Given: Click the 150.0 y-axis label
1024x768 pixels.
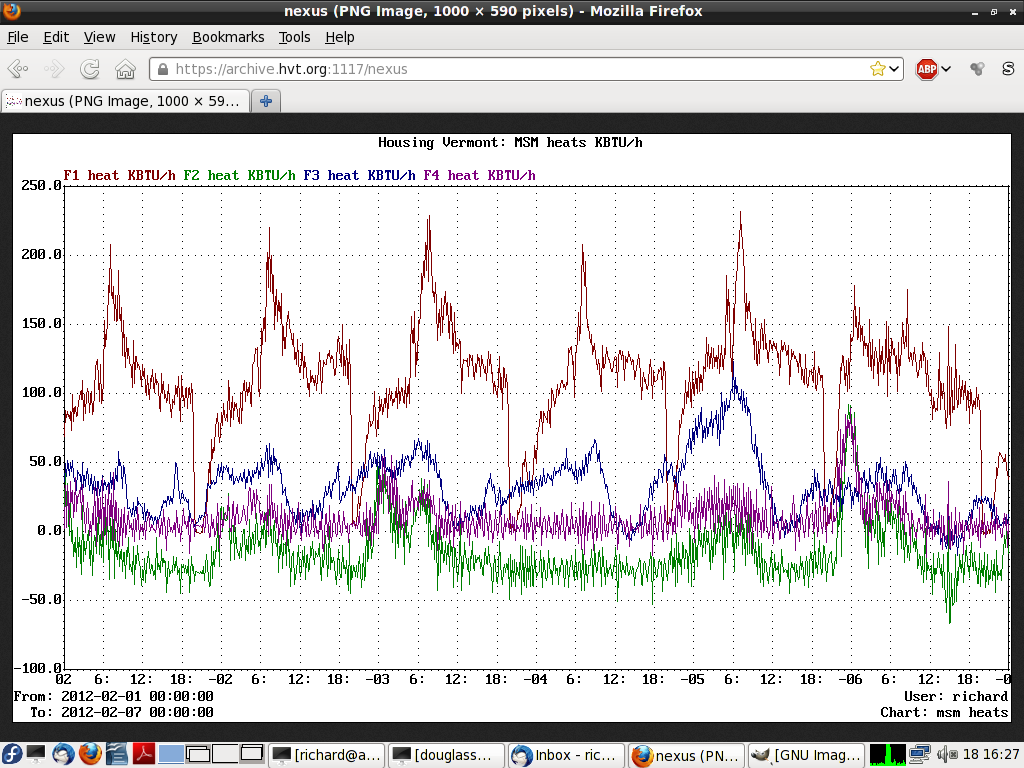Looking at the screenshot, I should 41,324.
